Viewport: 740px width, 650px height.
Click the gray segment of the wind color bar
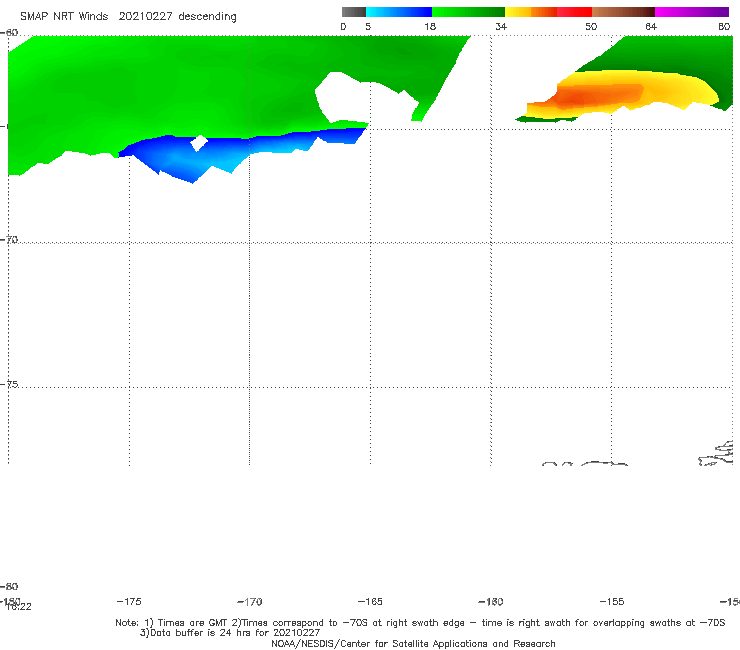click(x=353, y=12)
